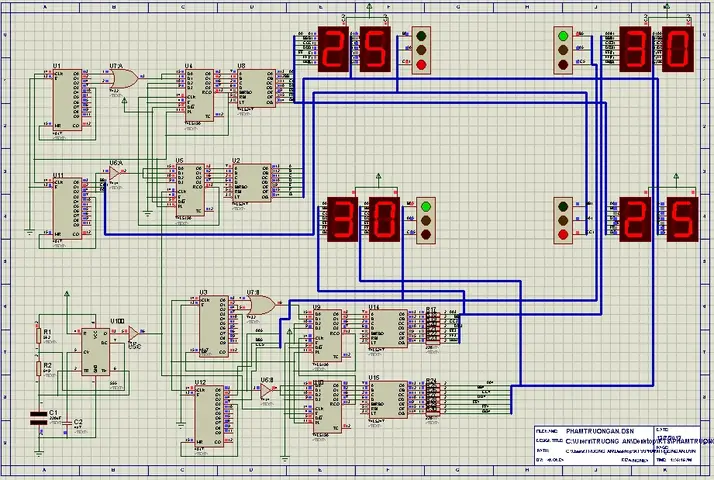This screenshot has width=714, height=480.
Task: Click the U6:A buffer gate symbol
Action: coord(115,173)
